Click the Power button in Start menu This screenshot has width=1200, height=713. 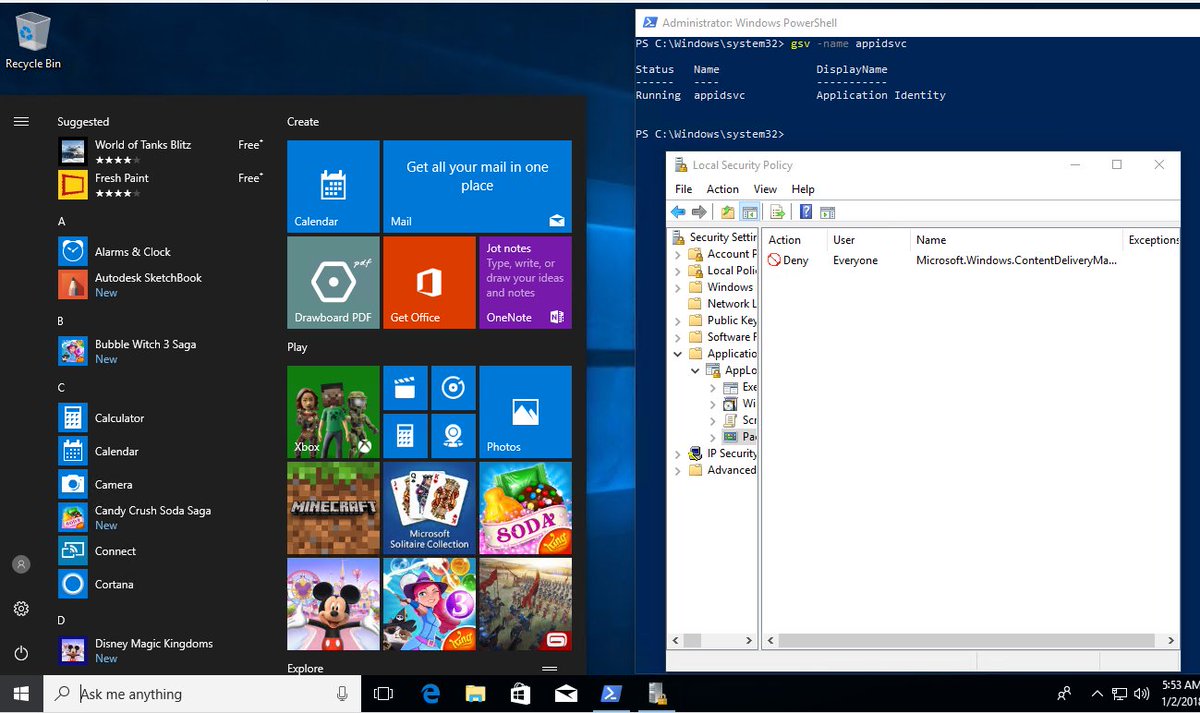pos(21,653)
